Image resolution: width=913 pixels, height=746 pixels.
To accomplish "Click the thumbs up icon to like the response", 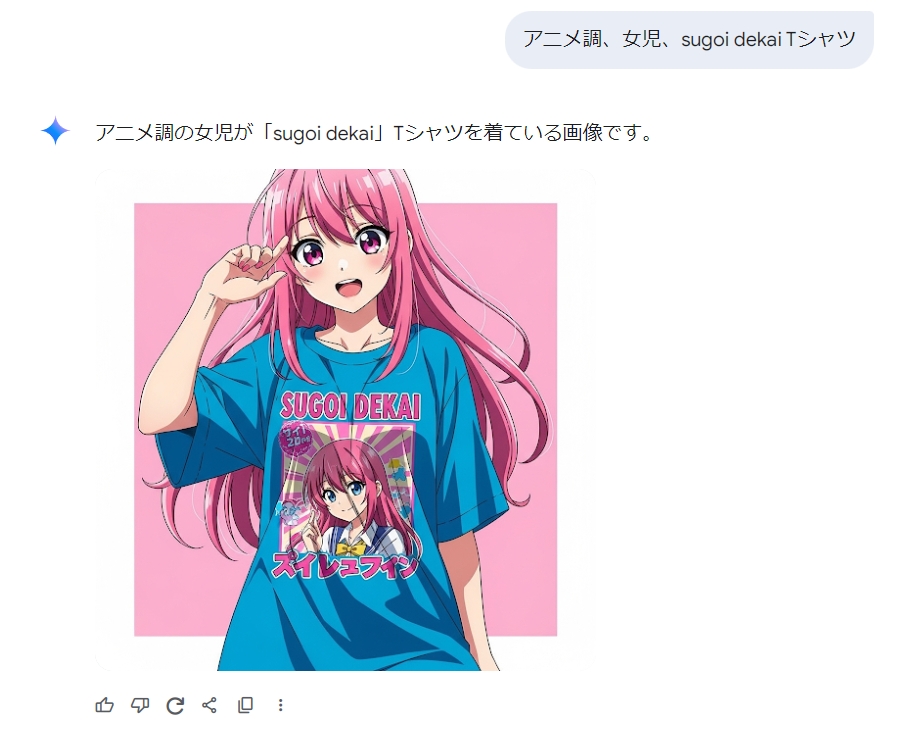I will point(105,705).
